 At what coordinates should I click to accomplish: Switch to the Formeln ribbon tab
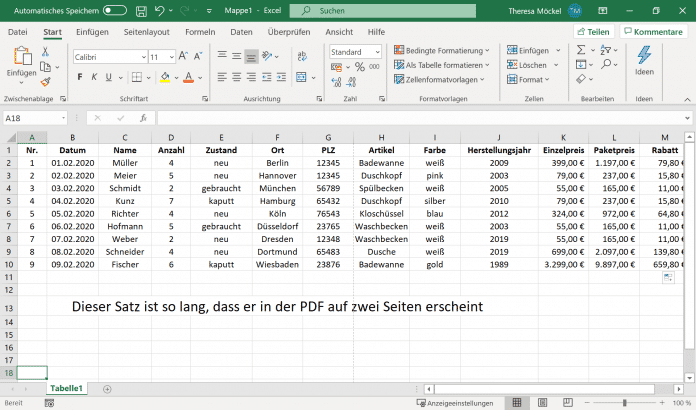tap(200, 32)
